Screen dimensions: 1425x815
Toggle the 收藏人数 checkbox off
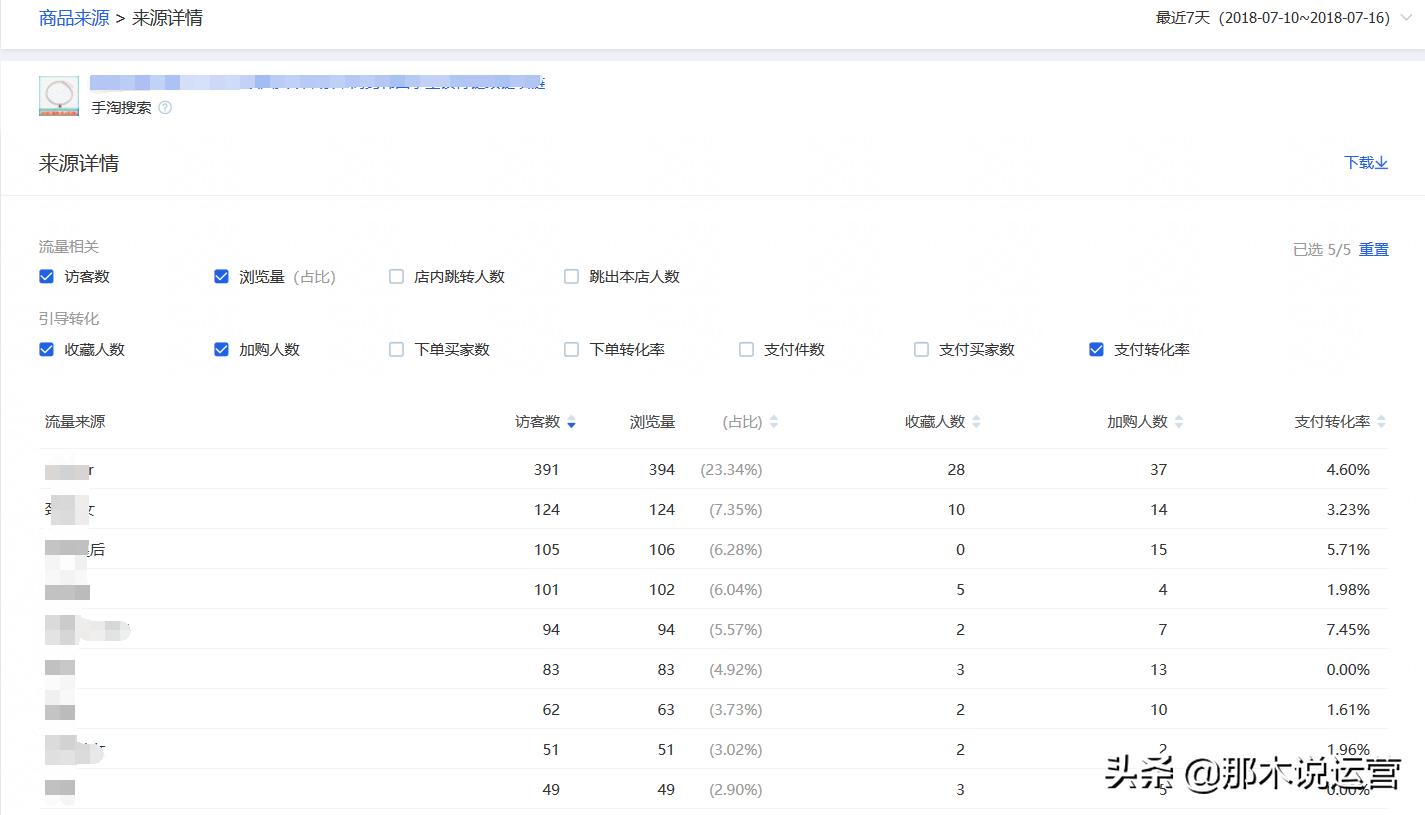pyautogui.click(x=46, y=350)
